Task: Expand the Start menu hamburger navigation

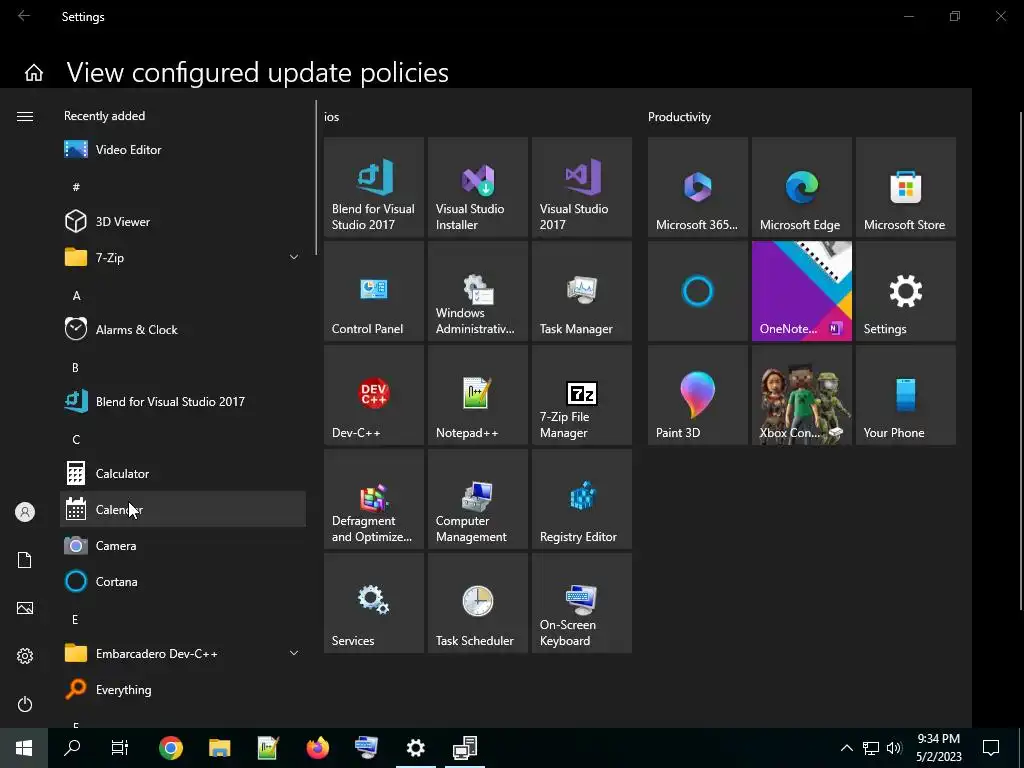Action: [x=25, y=116]
